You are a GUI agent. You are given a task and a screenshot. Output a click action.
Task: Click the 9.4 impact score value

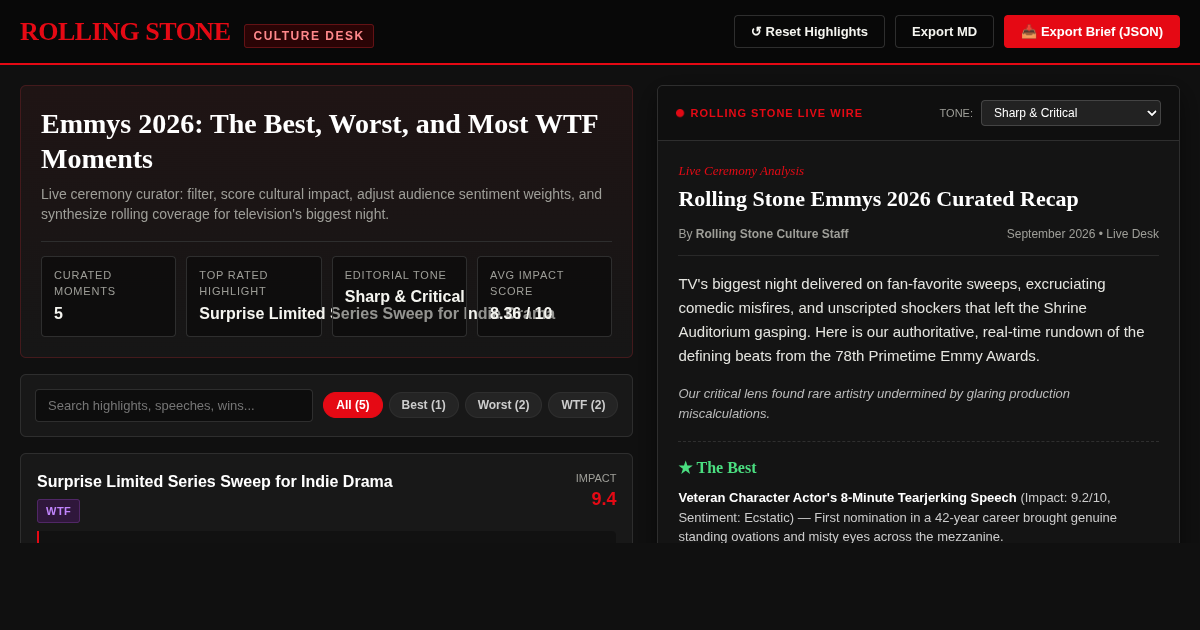tap(604, 499)
